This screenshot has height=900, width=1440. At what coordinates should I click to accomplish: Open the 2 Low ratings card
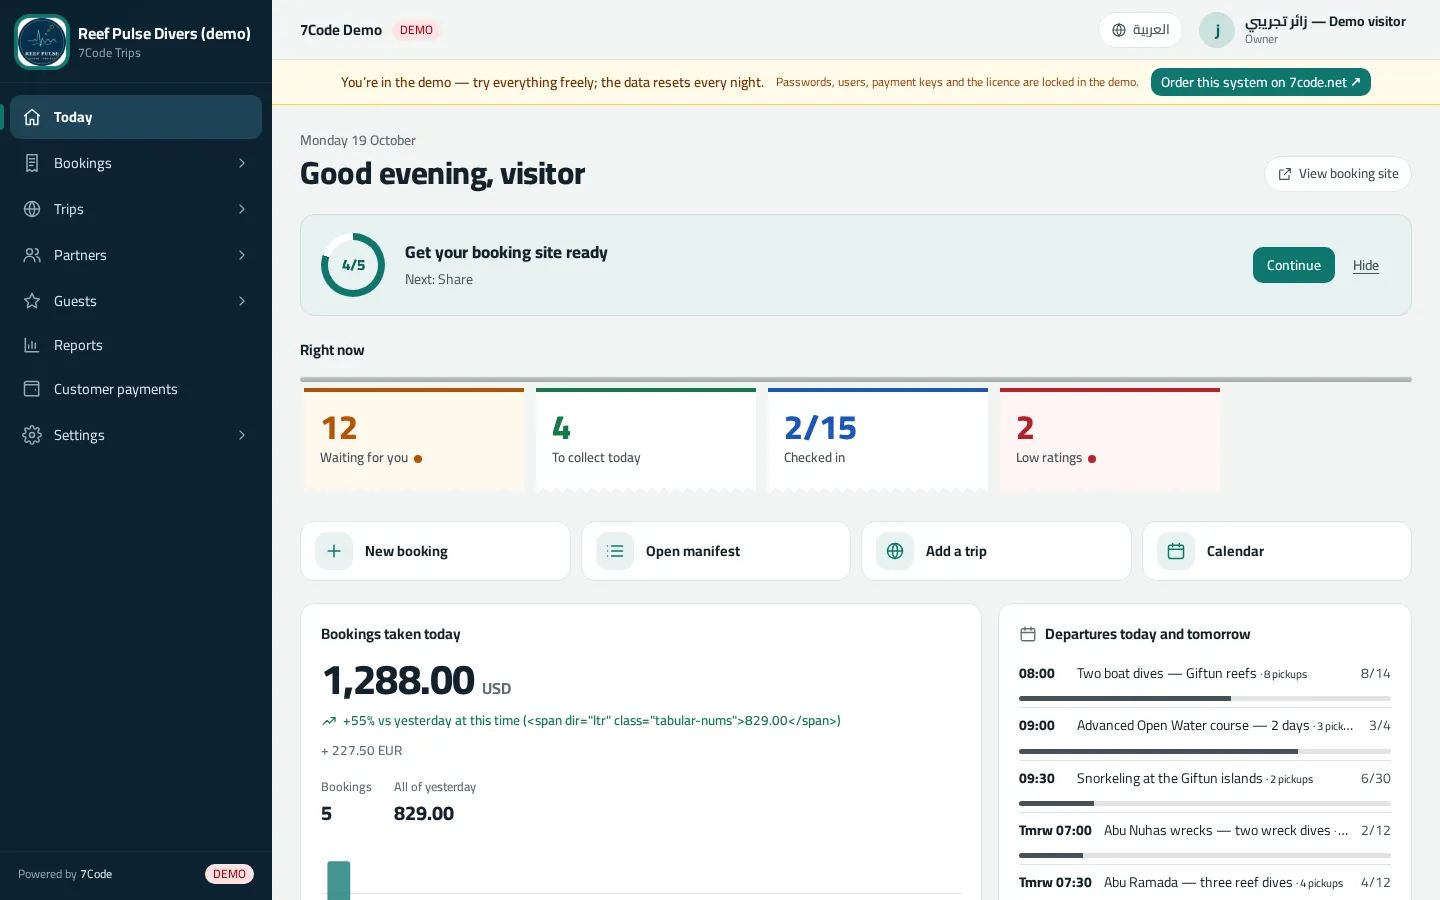pyautogui.click(x=1110, y=440)
